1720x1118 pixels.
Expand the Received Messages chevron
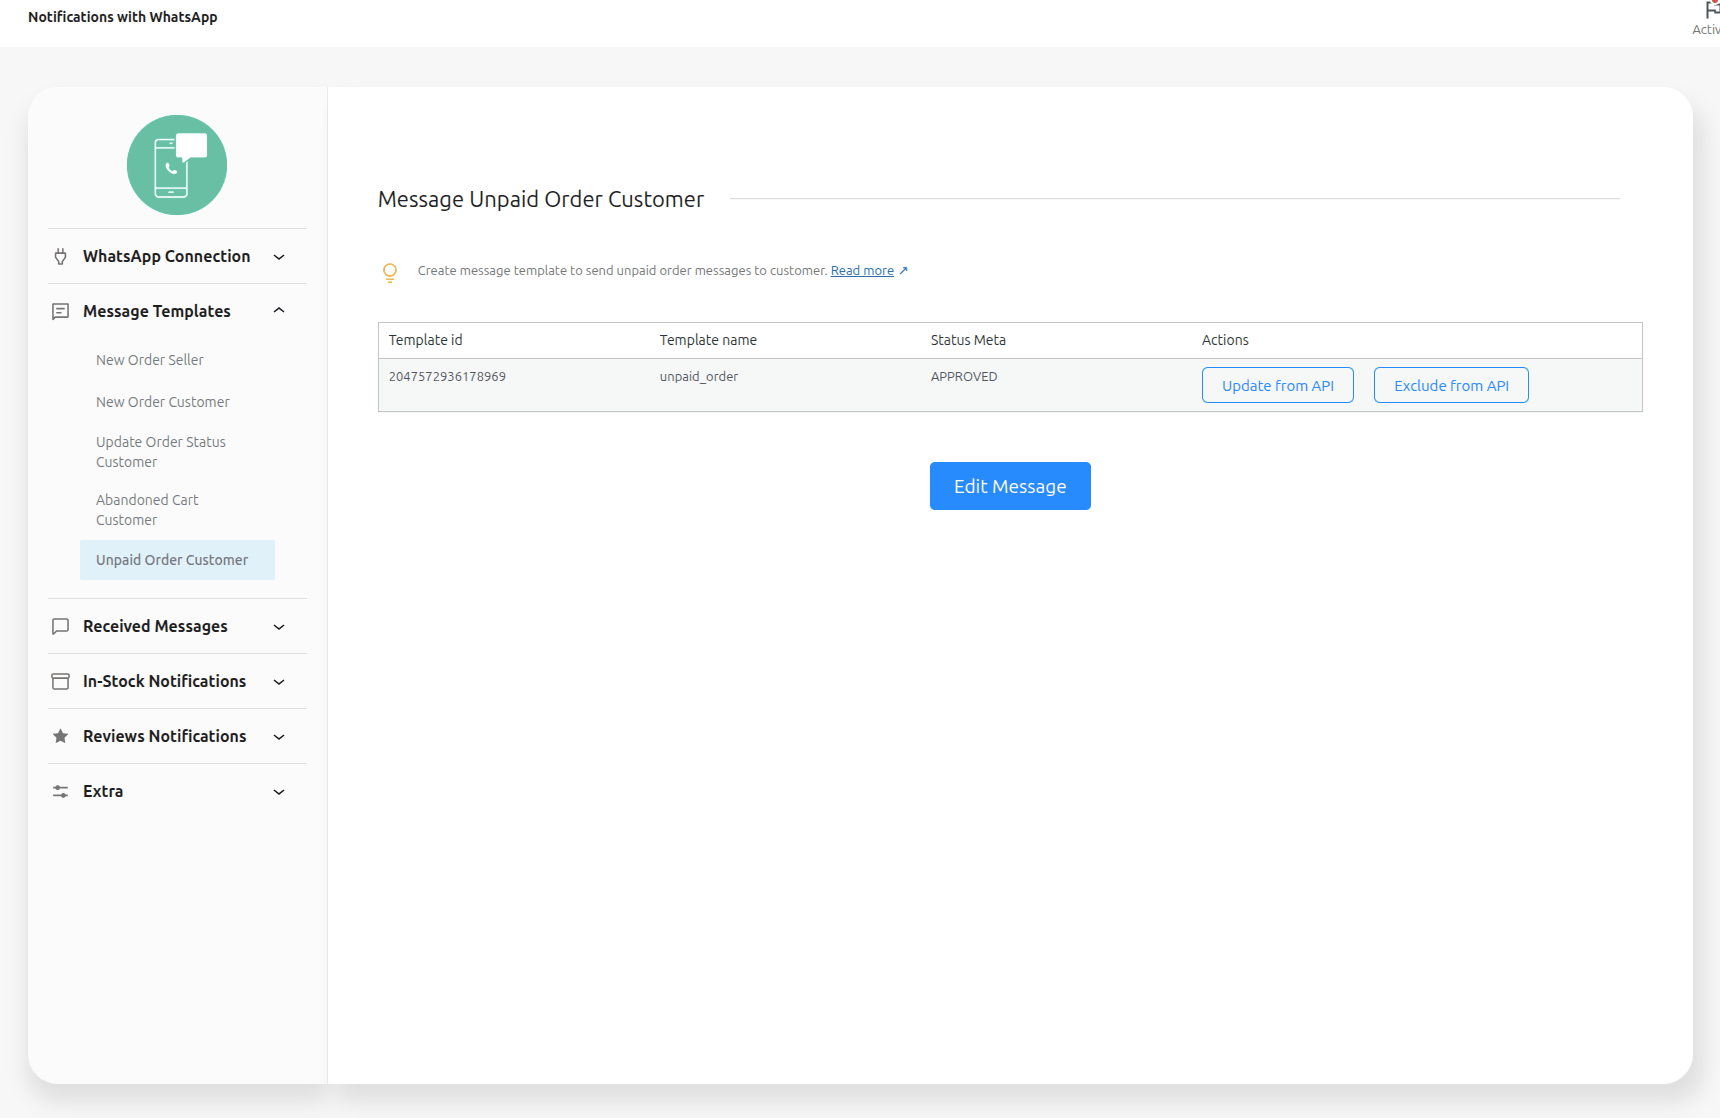click(x=279, y=627)
